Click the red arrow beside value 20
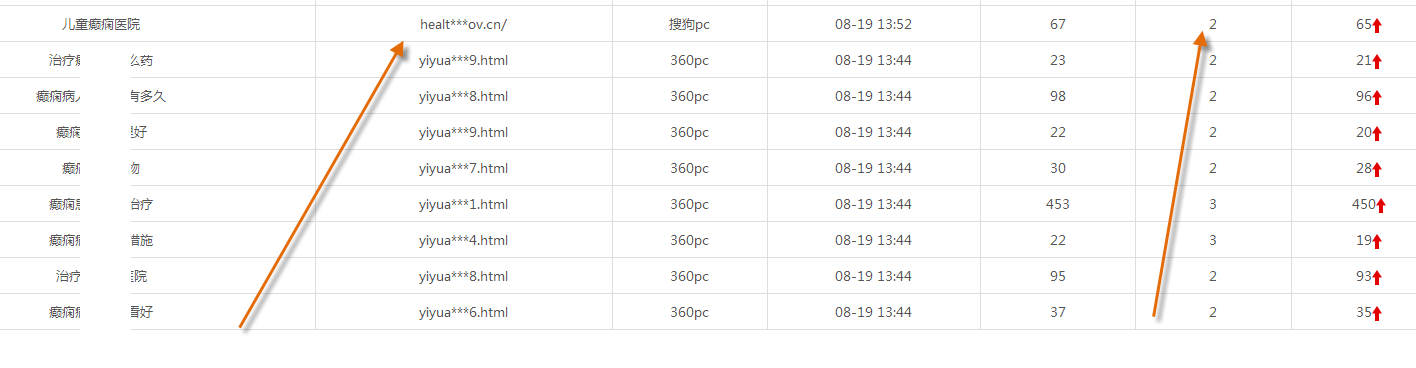Viewport: 1416px width, 368px height. [x=1377, y=133]
